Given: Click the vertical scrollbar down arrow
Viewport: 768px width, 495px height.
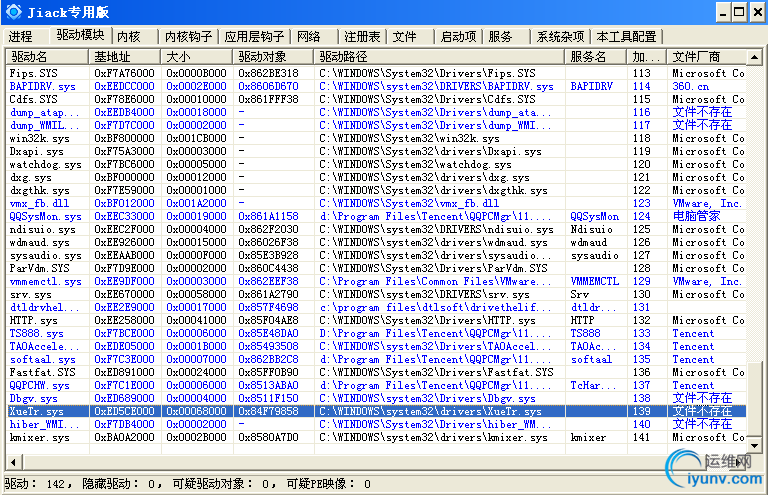Looking at the screenshot, I should pos(754,446).
